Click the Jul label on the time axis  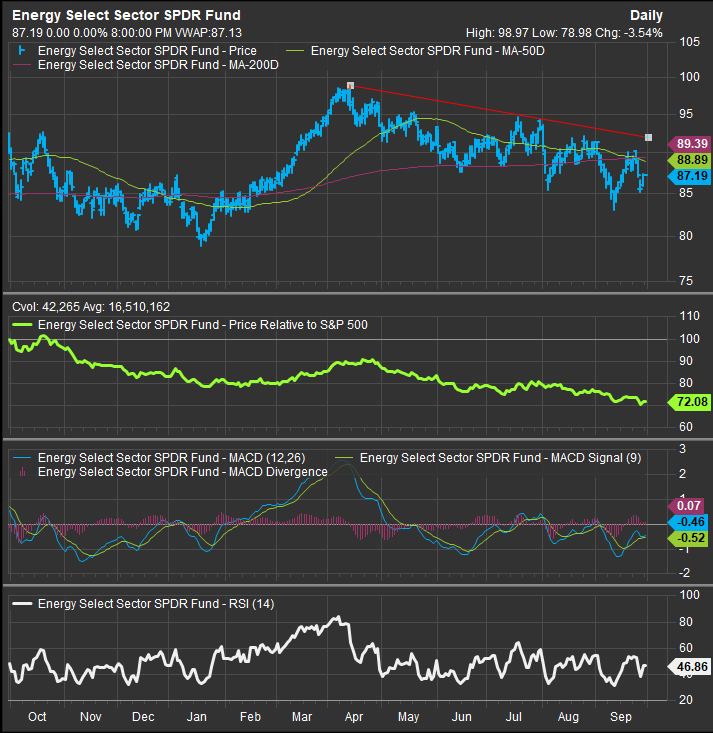click(x=514, y=717)
